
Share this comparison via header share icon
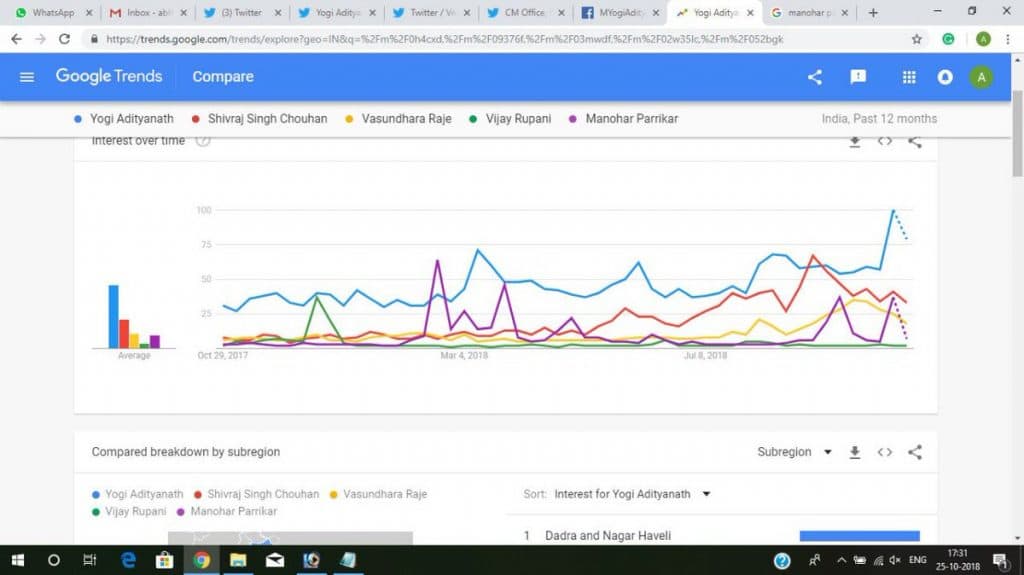814,77
